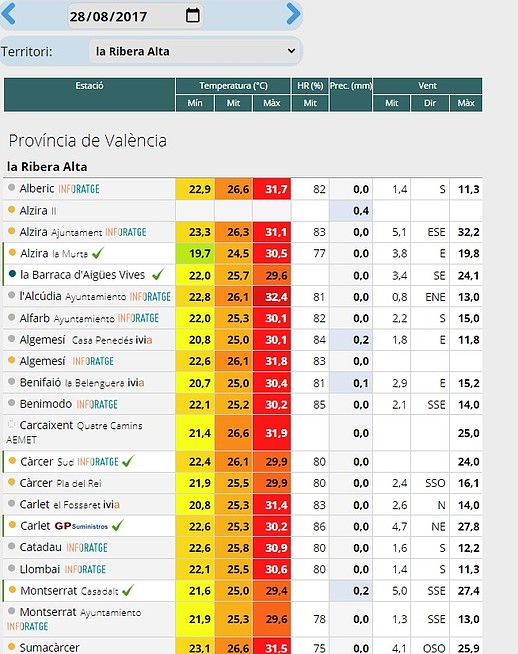The image size is (518, 654).
Task: Go to previous day with left arrow
Action: coord(8,14)
